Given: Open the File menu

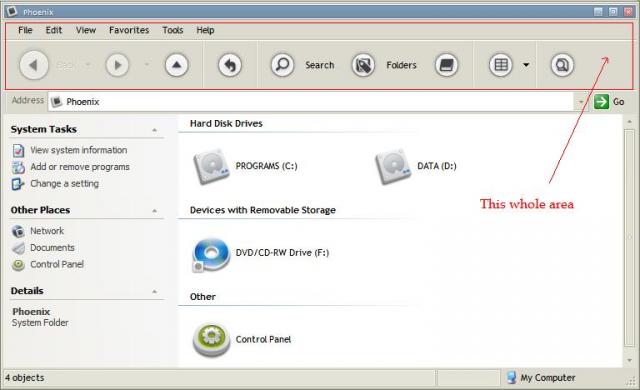Looking at the screenshot, I should [25, 30].
